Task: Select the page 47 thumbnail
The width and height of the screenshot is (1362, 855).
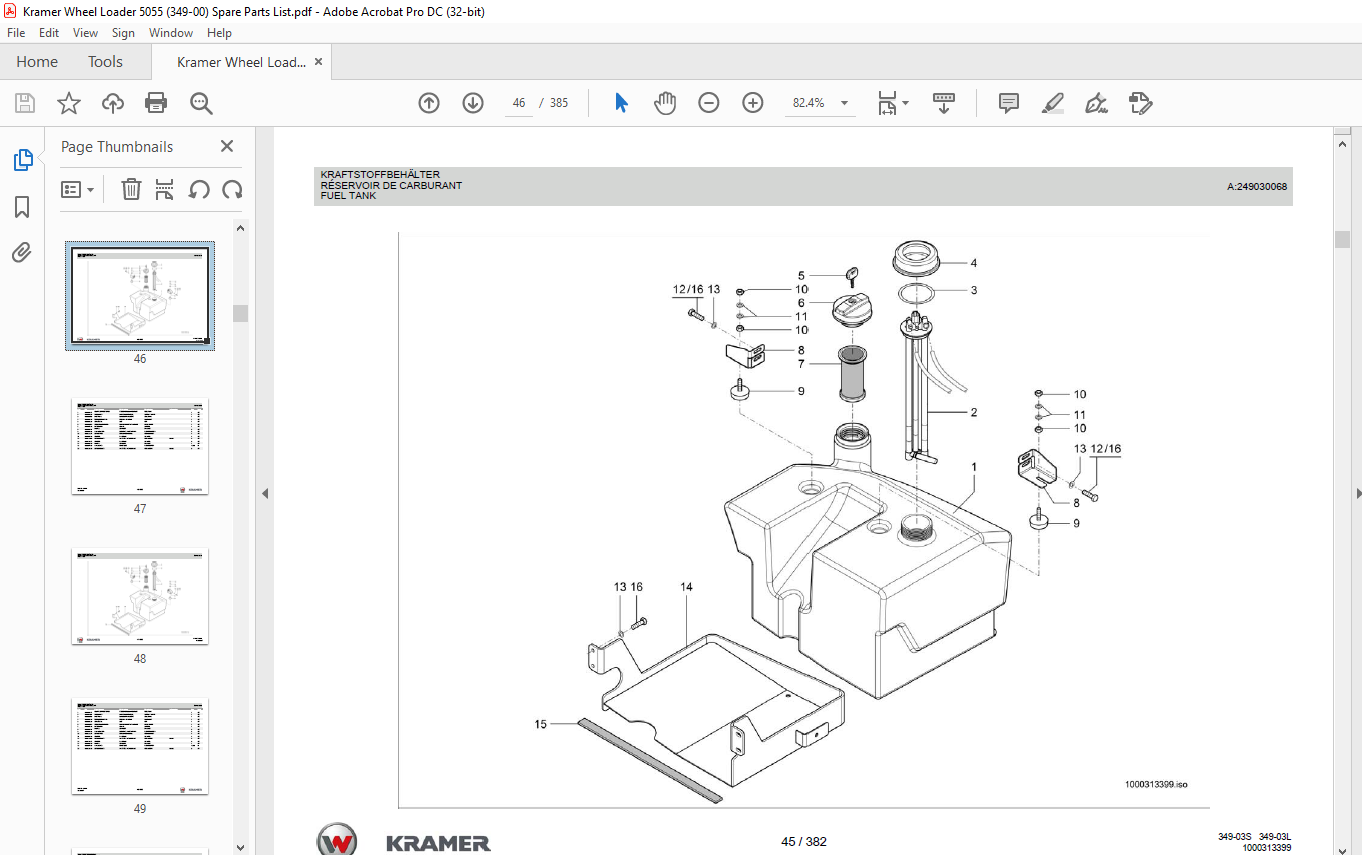Action: (140, 446)
